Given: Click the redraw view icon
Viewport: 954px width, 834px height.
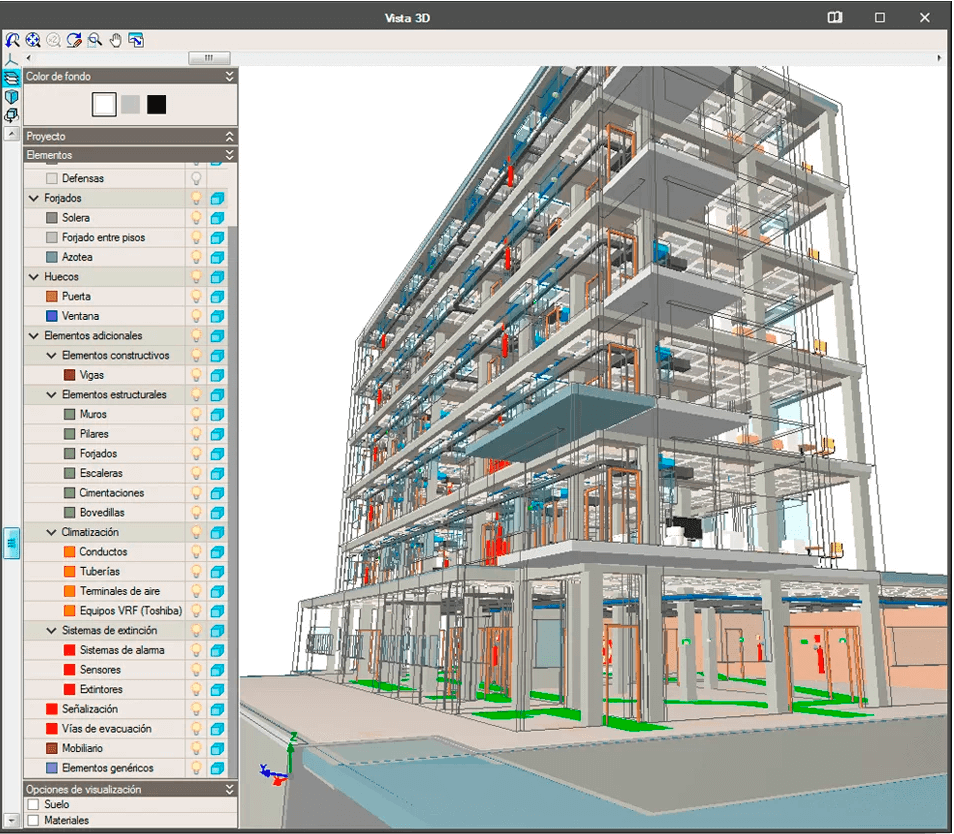Looking at the screenshot, I should tap(74, 40).
